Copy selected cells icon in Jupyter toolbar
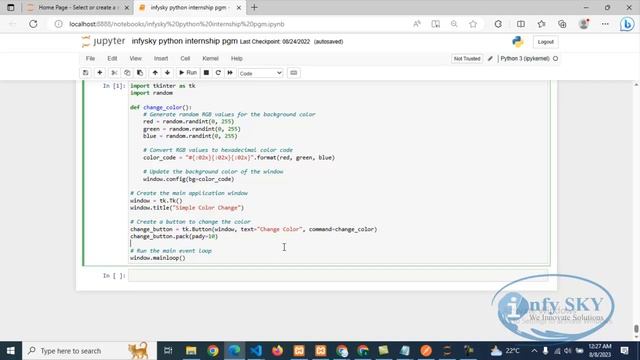This screenshot has width=640, height=360. coord(127,73)
